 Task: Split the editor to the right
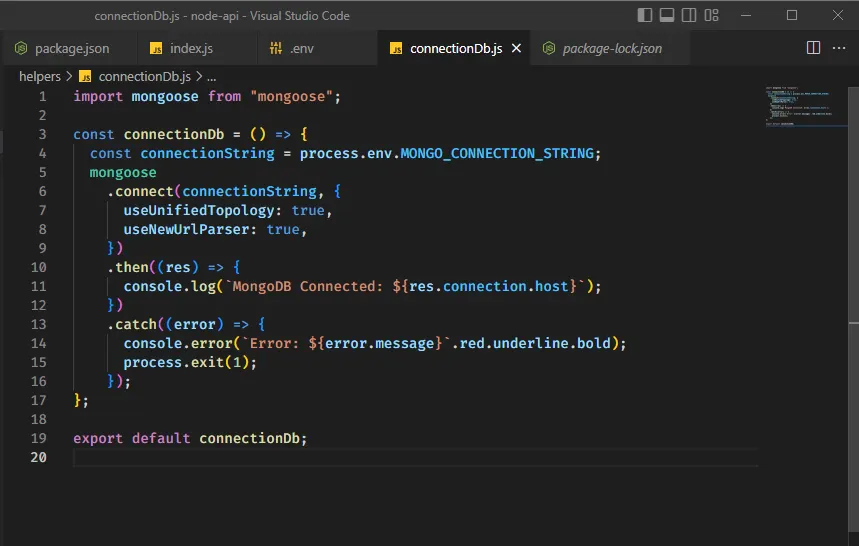tap(814, 48)
